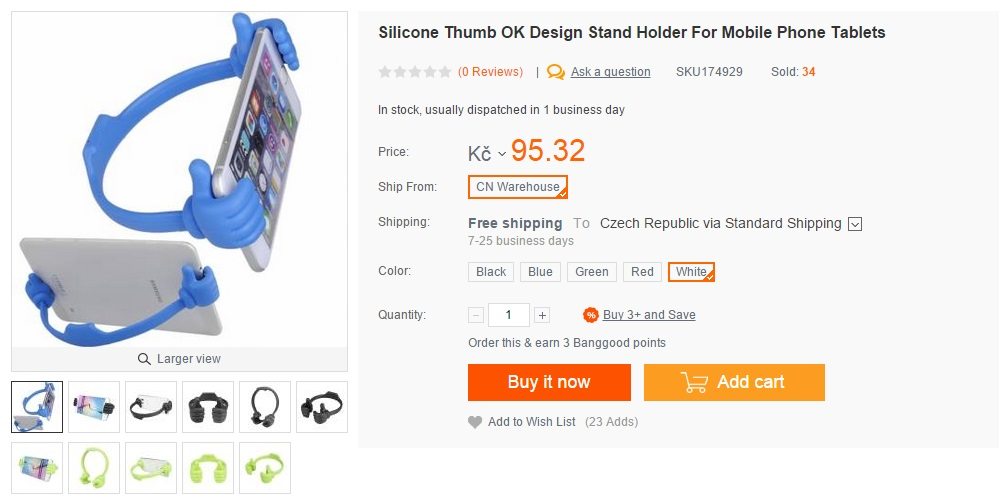This screenshot has width=1001, height=503.
Task: Select the Blue color option
Action: 540,272
